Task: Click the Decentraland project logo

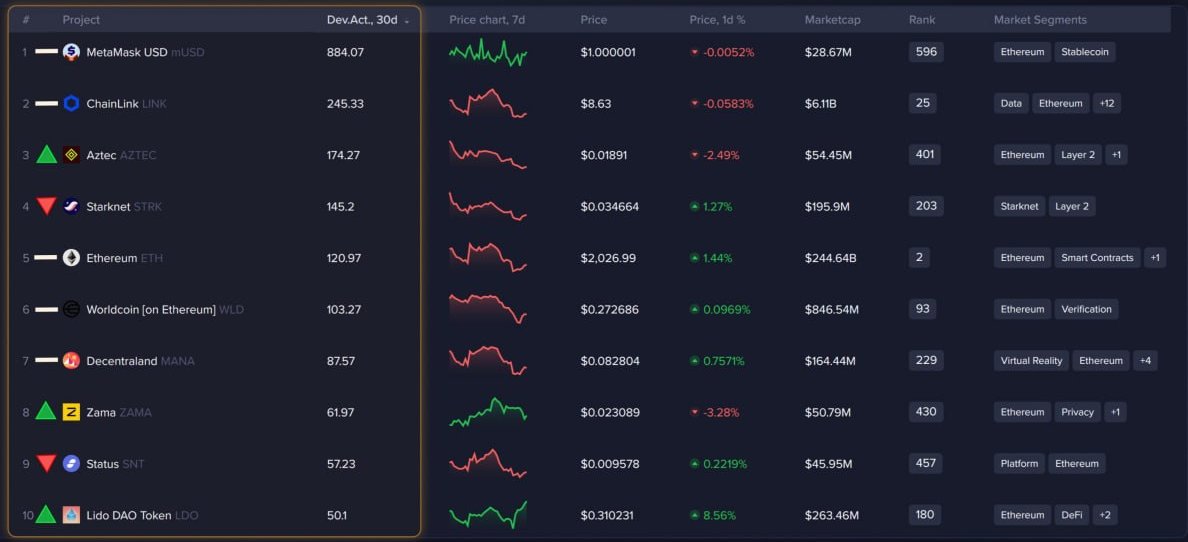Action: pos(71,361)
